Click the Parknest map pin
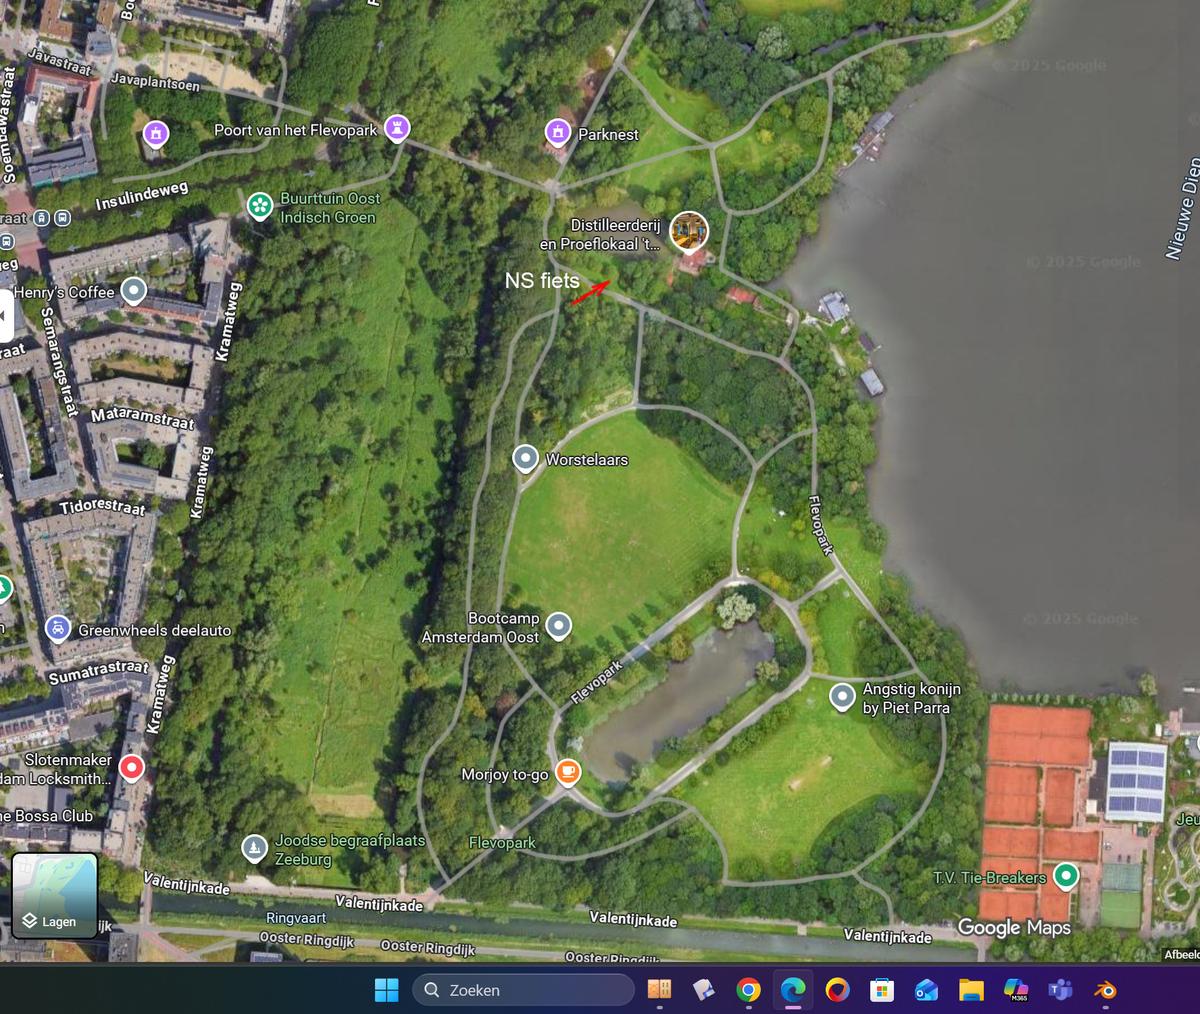 click(557, 132)
